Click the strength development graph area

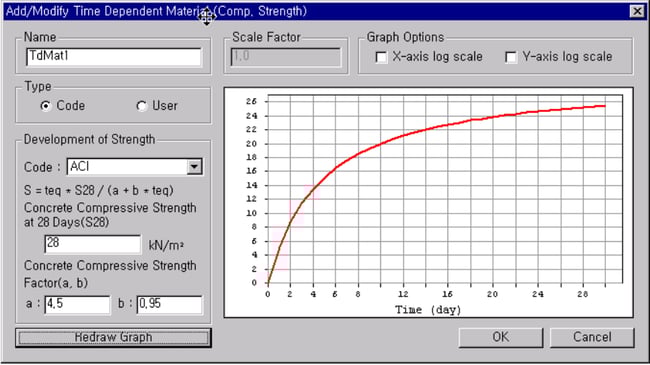point(428,202)
